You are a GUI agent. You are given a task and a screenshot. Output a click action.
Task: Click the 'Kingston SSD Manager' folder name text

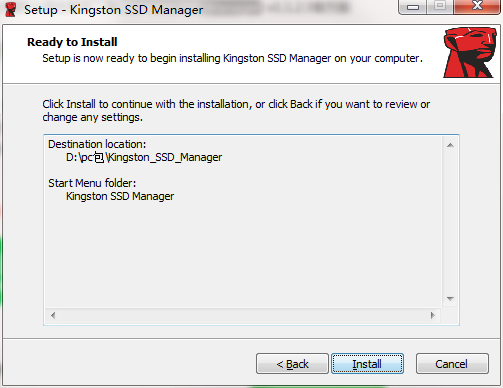tap(120, 196)
